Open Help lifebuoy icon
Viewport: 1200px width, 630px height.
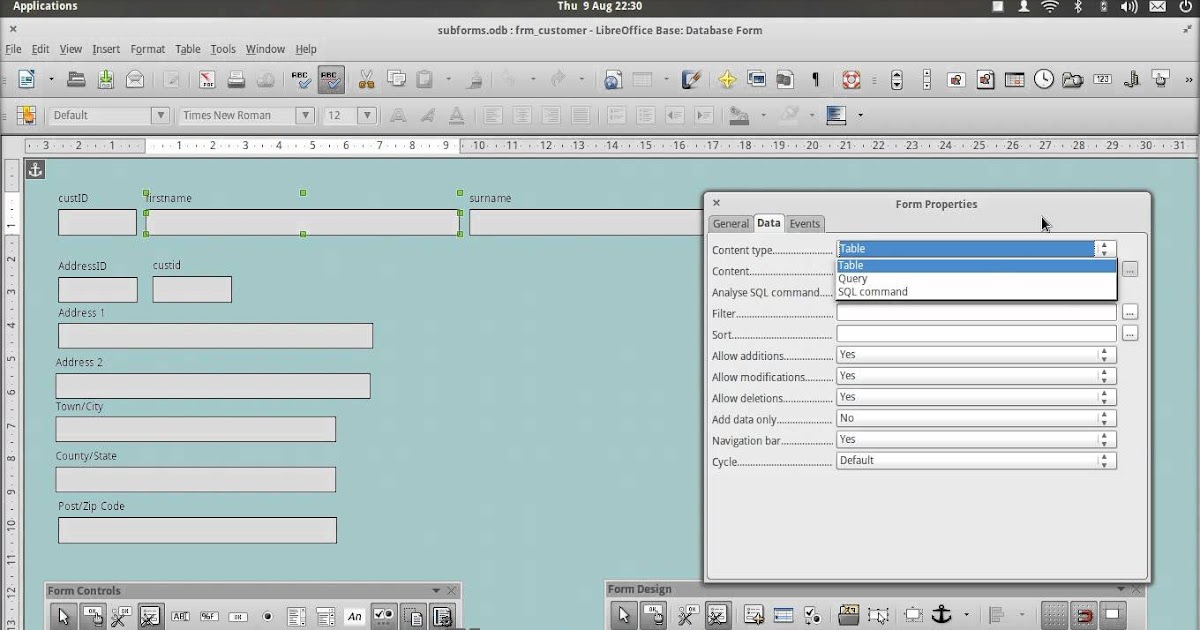pos(851,80)
